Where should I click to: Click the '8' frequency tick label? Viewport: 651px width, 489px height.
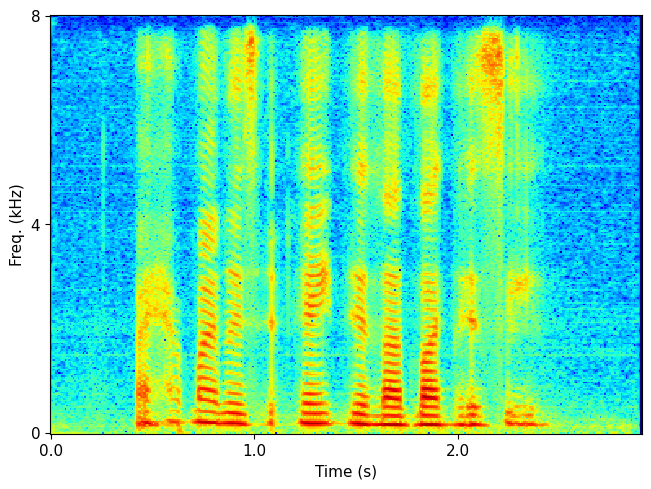(36, 17)
